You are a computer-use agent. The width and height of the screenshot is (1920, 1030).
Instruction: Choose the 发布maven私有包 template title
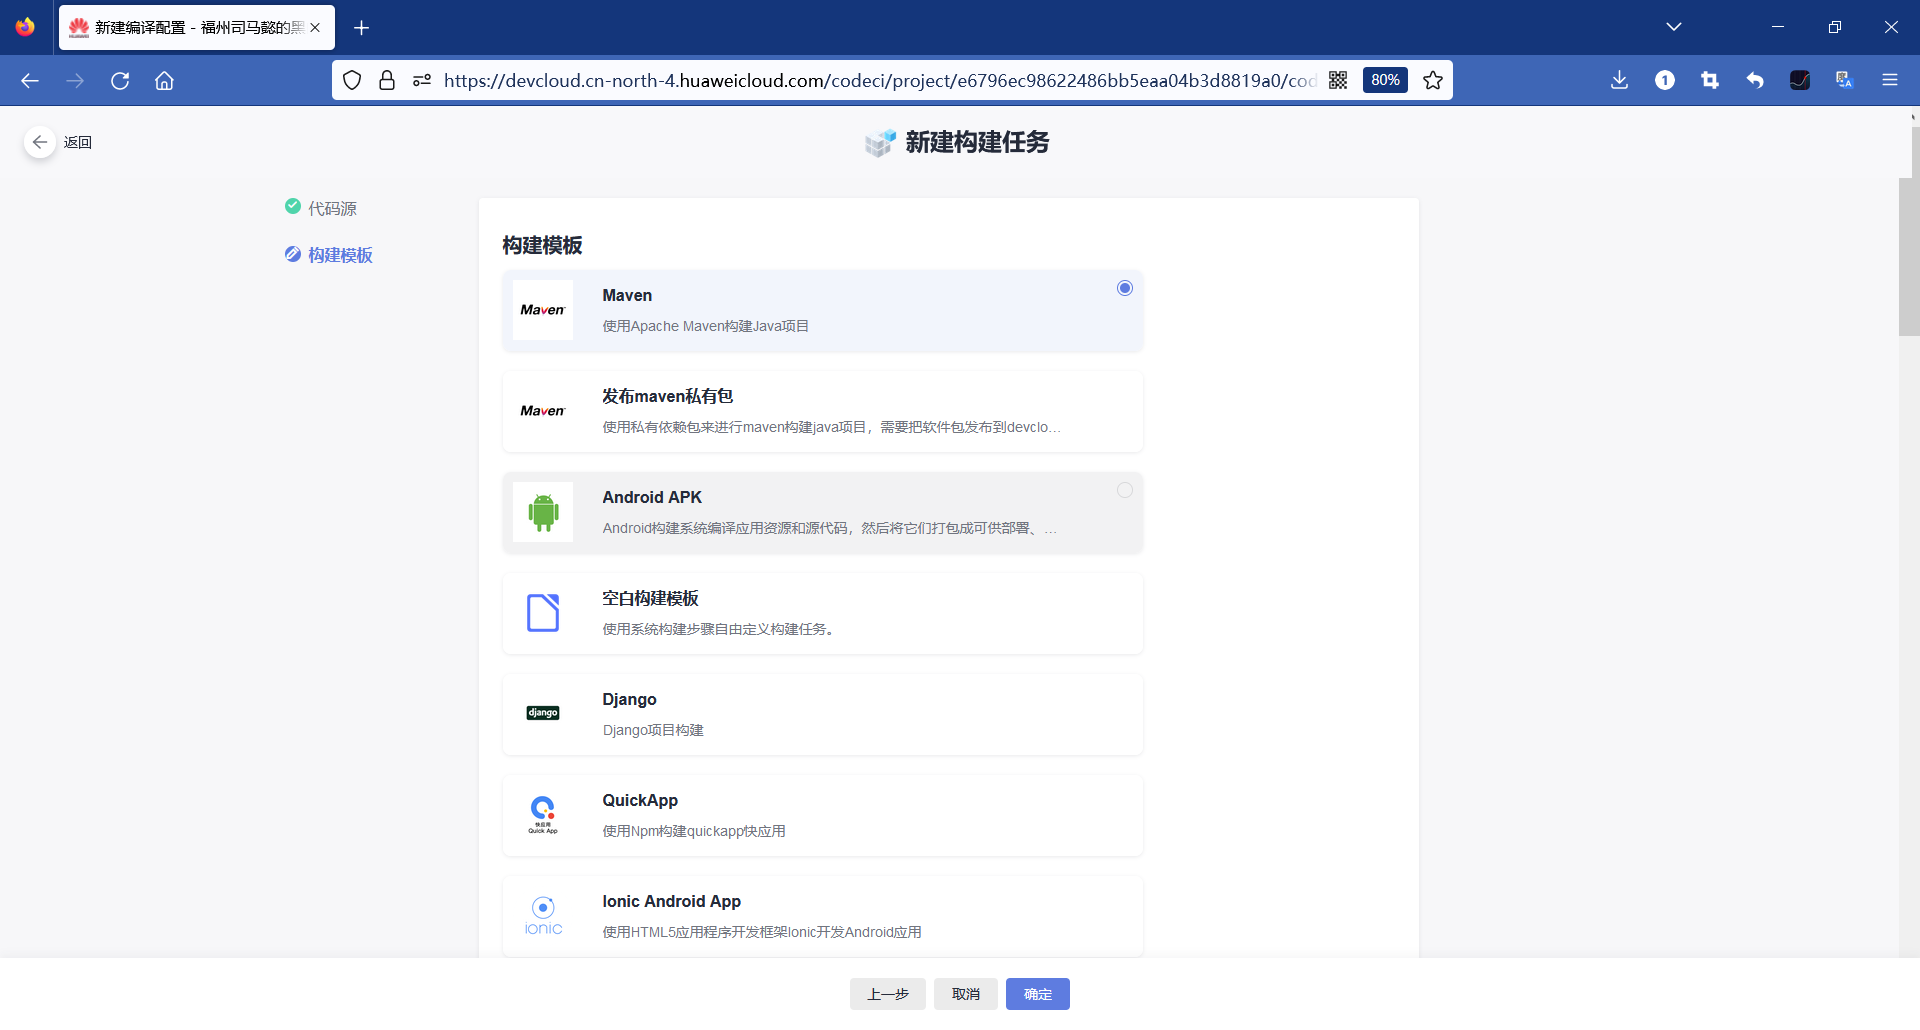[x=668, y=396]
